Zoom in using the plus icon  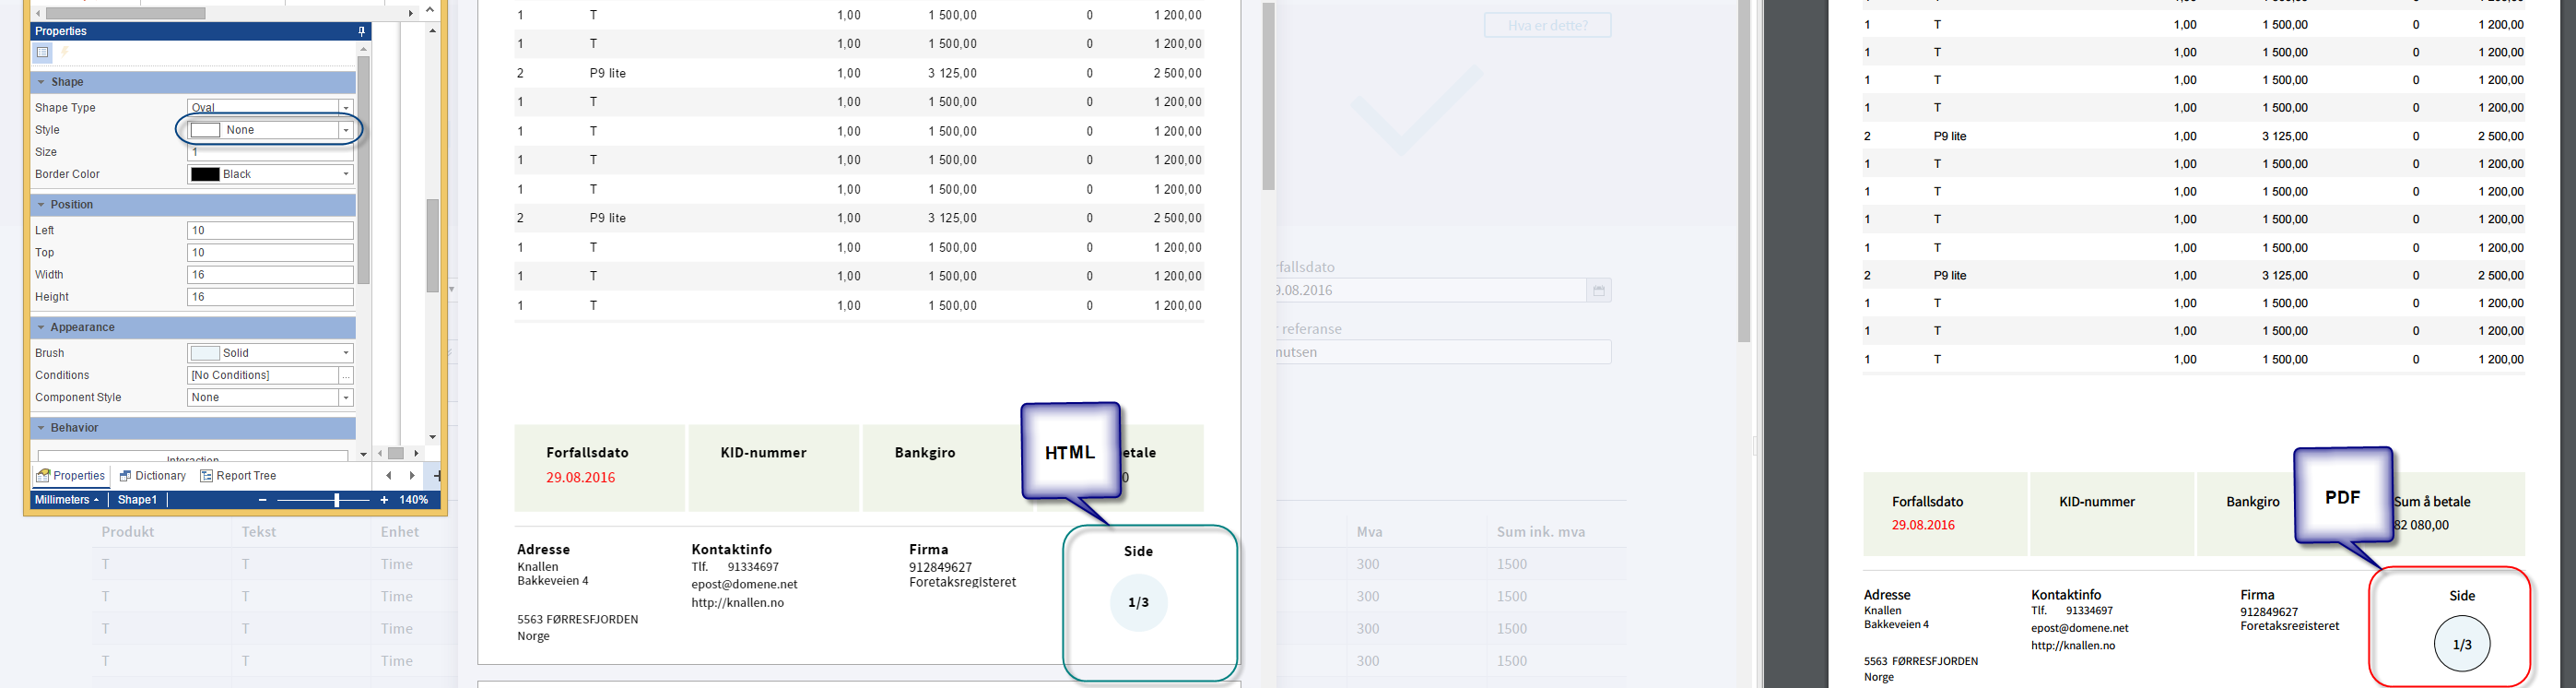(384, 500)
